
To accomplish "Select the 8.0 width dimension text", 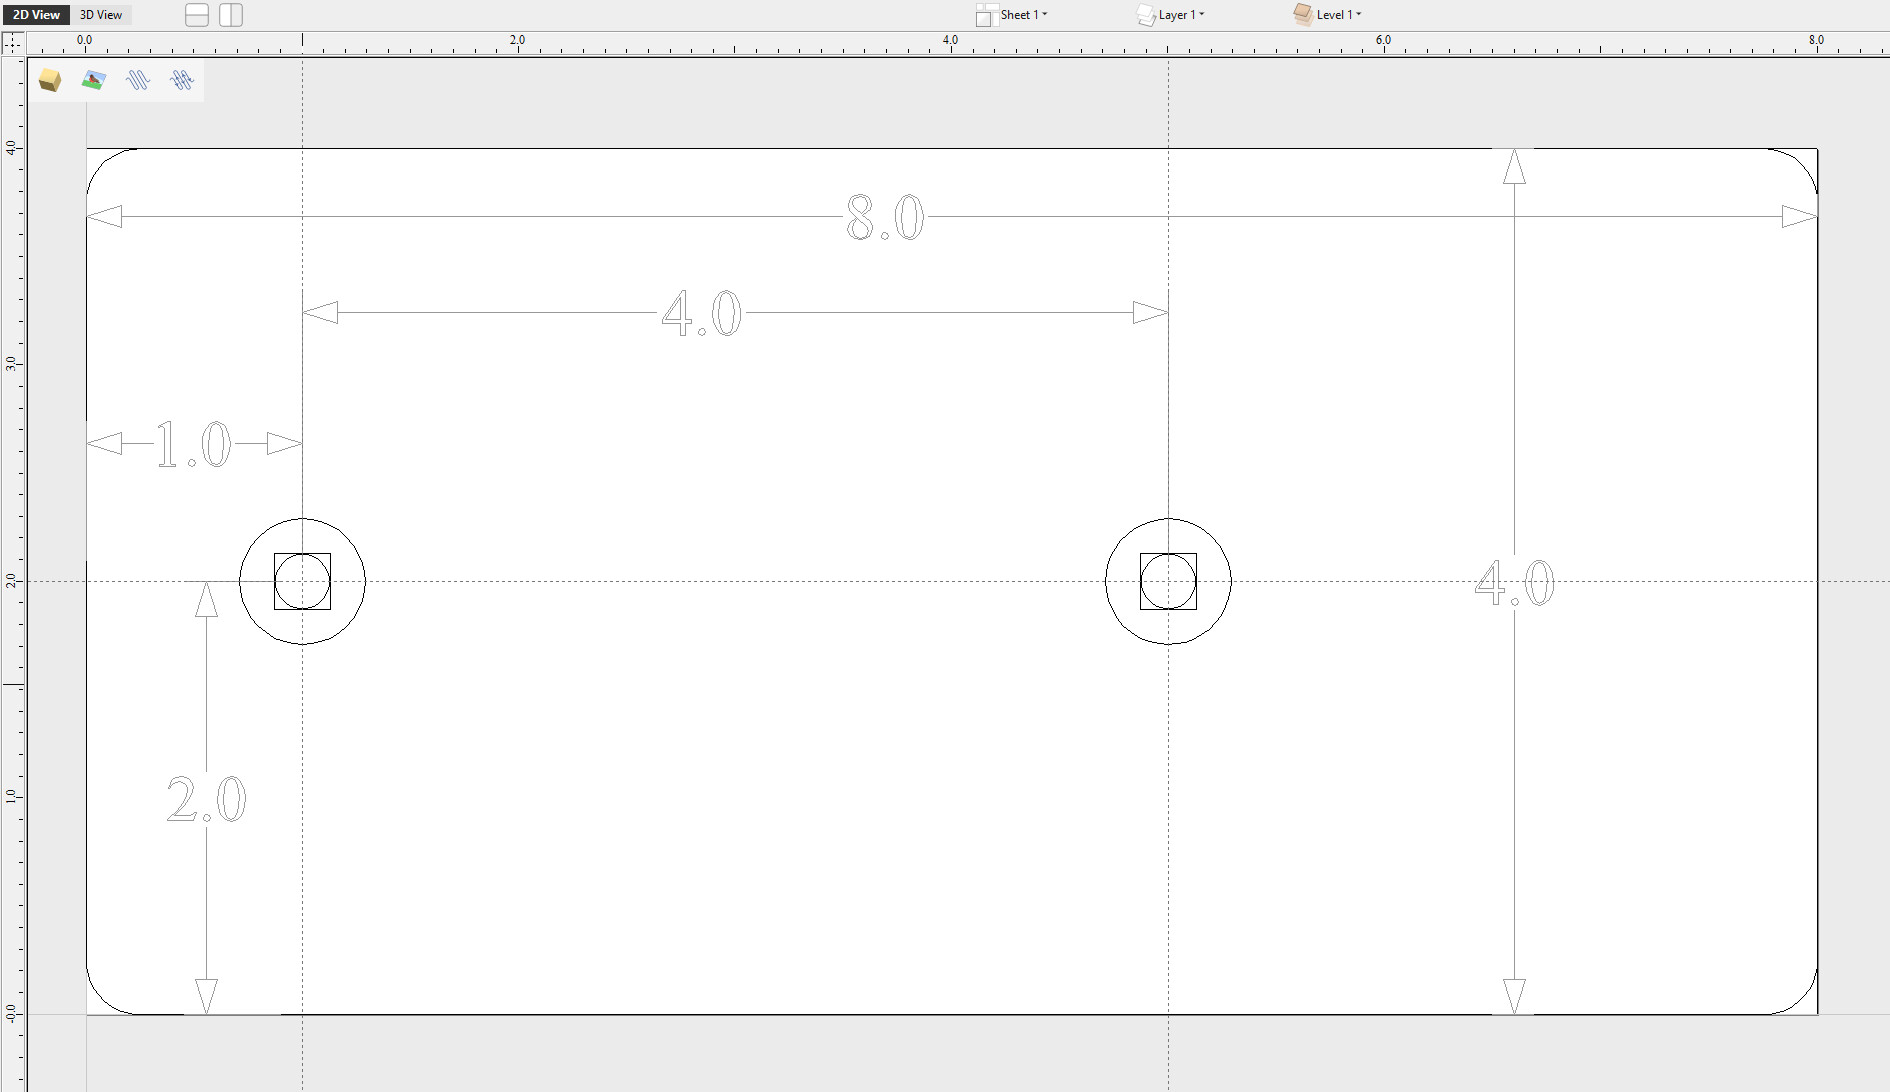I will click(x=885, y=218).
